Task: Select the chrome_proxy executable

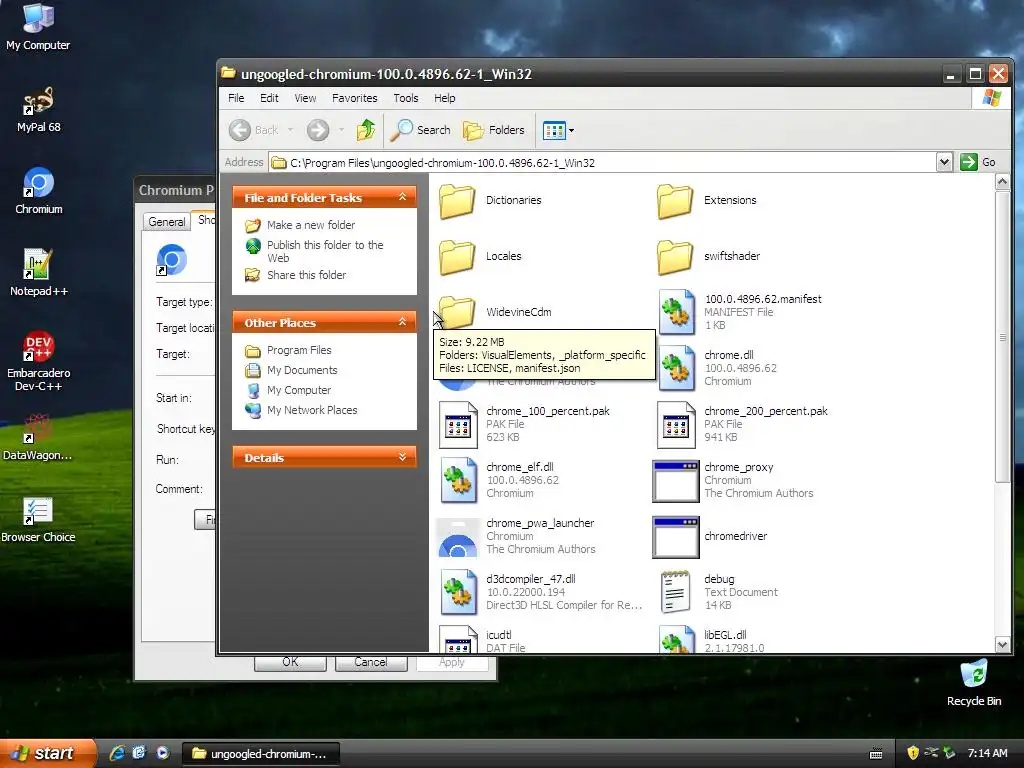Action: pyautogui.click(x=733, y=481)
